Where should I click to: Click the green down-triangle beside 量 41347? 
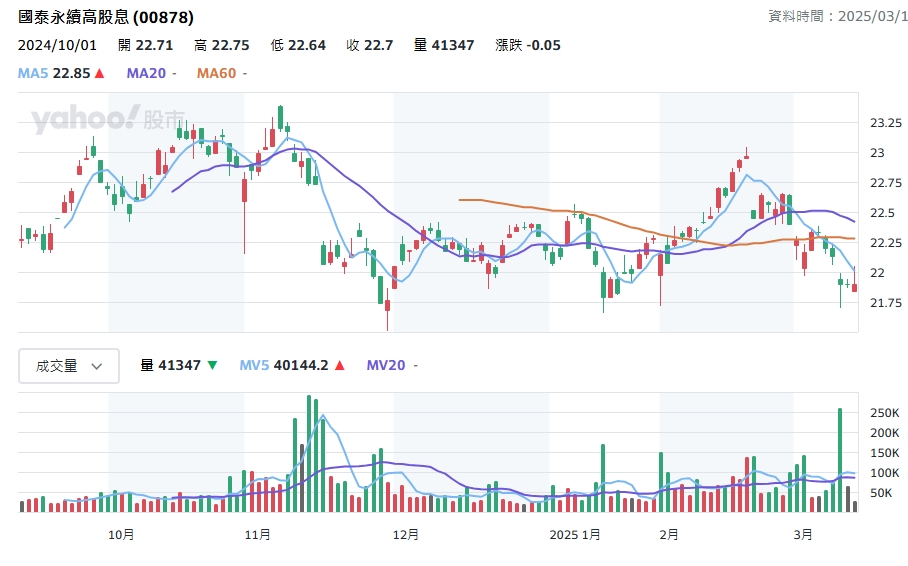[212, 366]
